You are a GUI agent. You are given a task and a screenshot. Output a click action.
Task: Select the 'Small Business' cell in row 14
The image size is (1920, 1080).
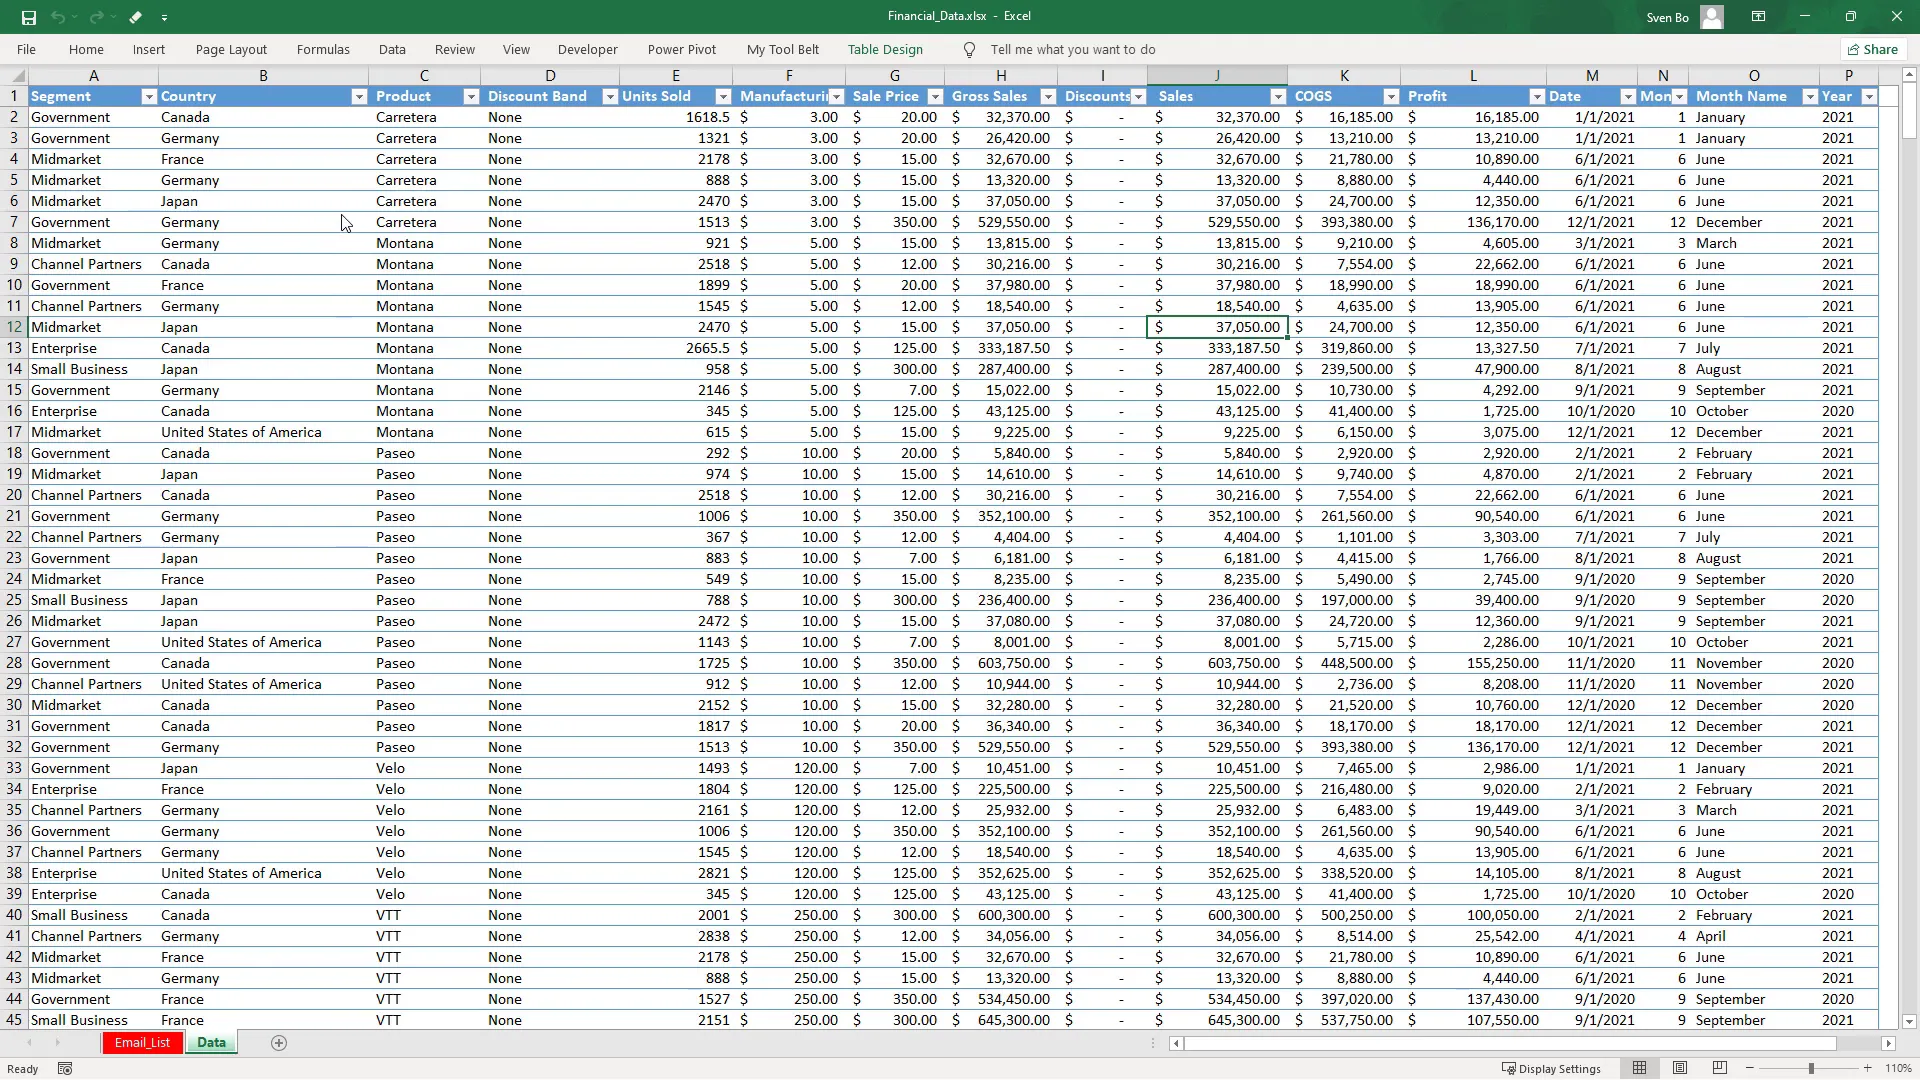(x=93, y=369)
